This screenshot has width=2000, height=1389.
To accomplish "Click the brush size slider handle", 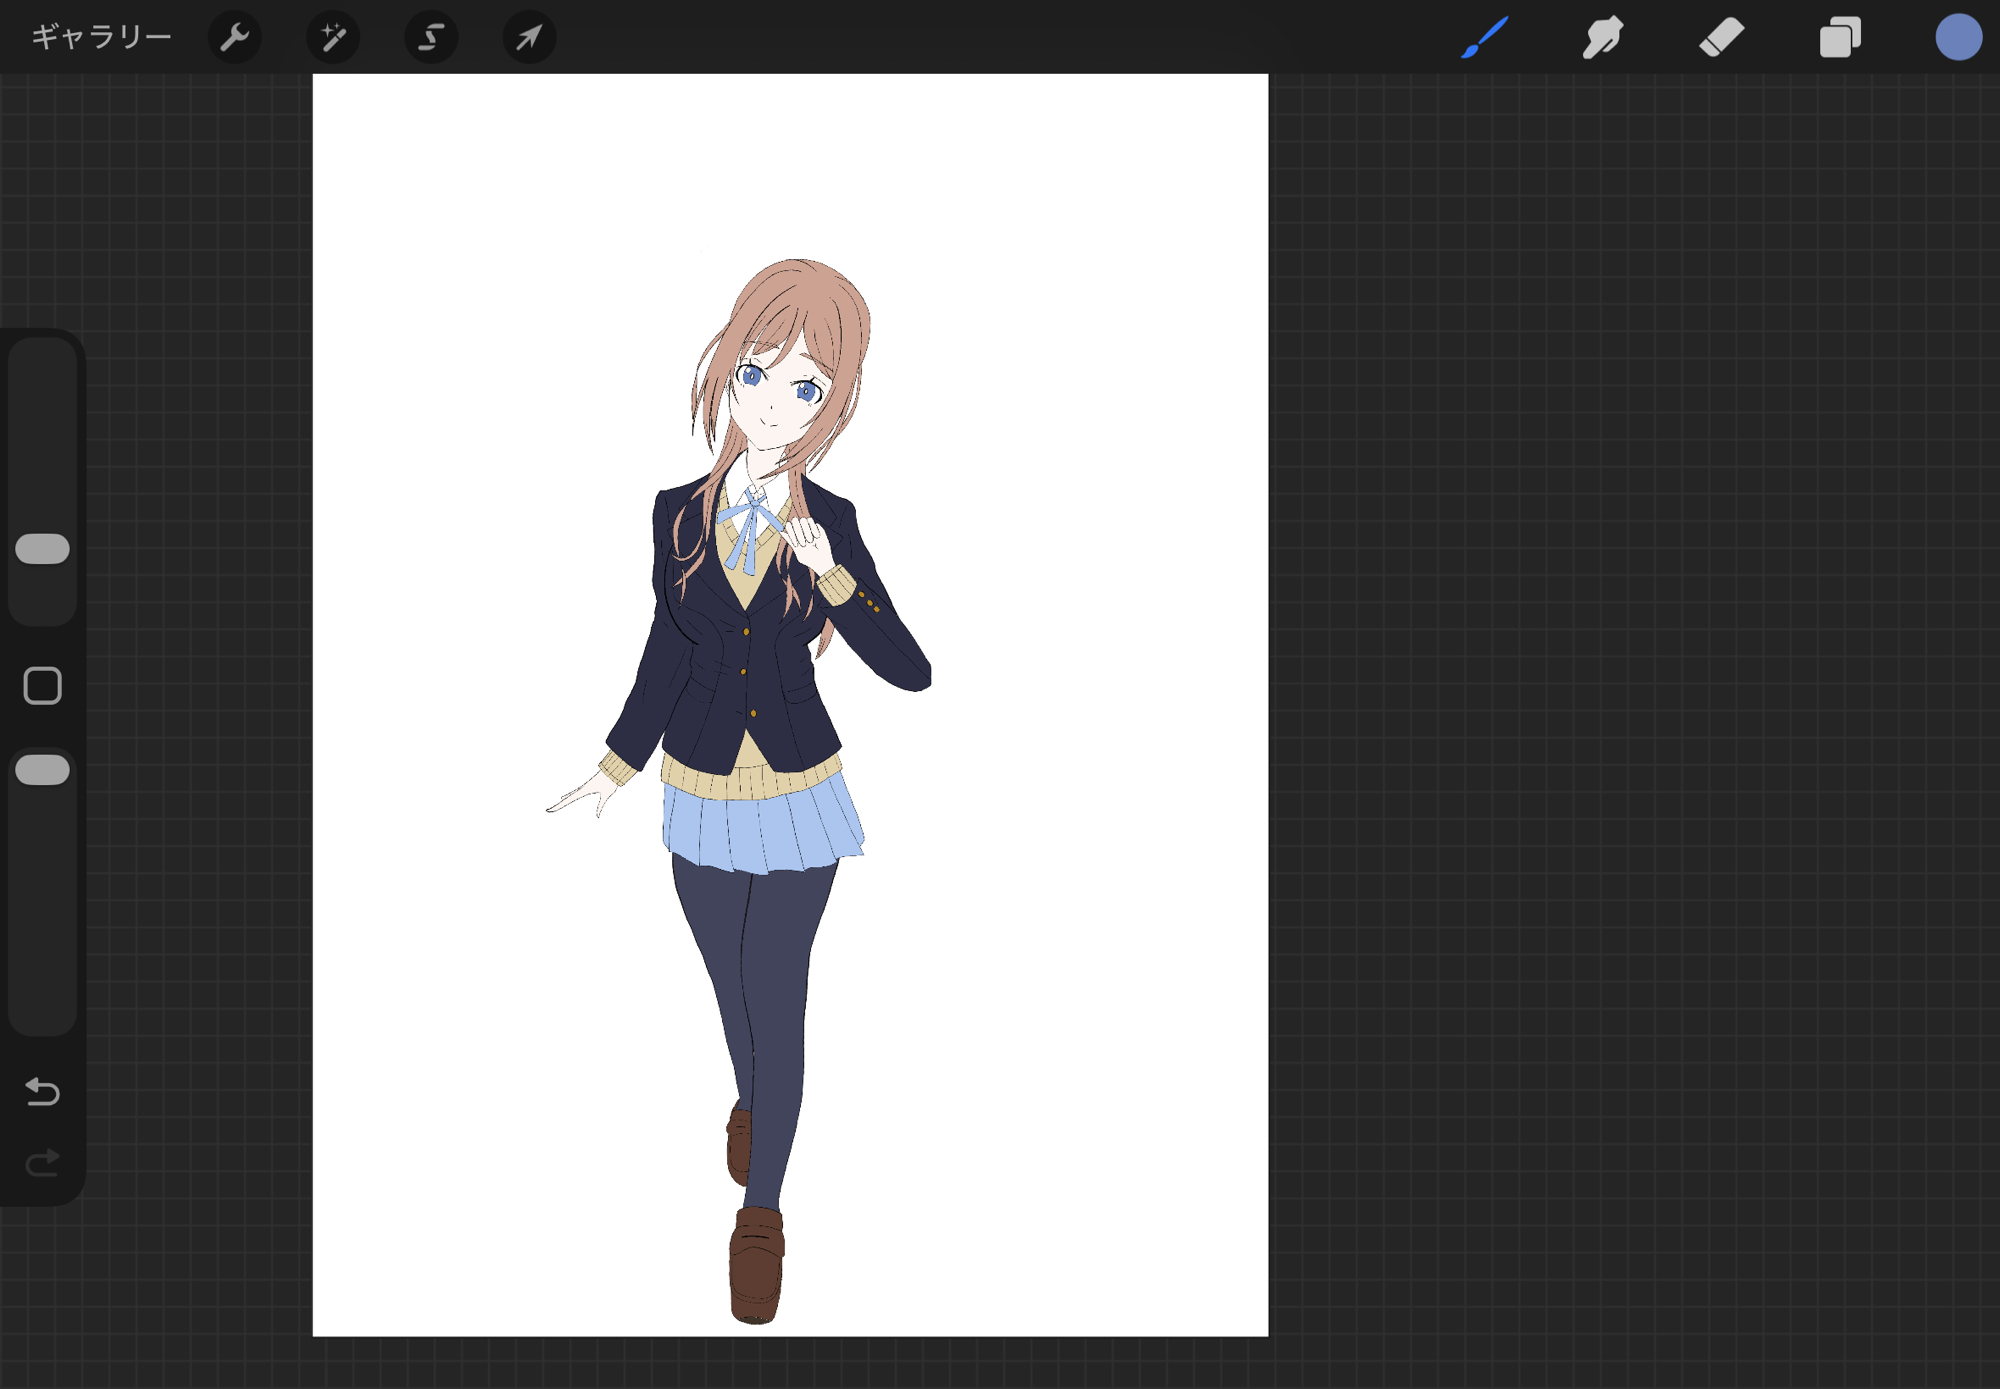I will tap(42, 549).
